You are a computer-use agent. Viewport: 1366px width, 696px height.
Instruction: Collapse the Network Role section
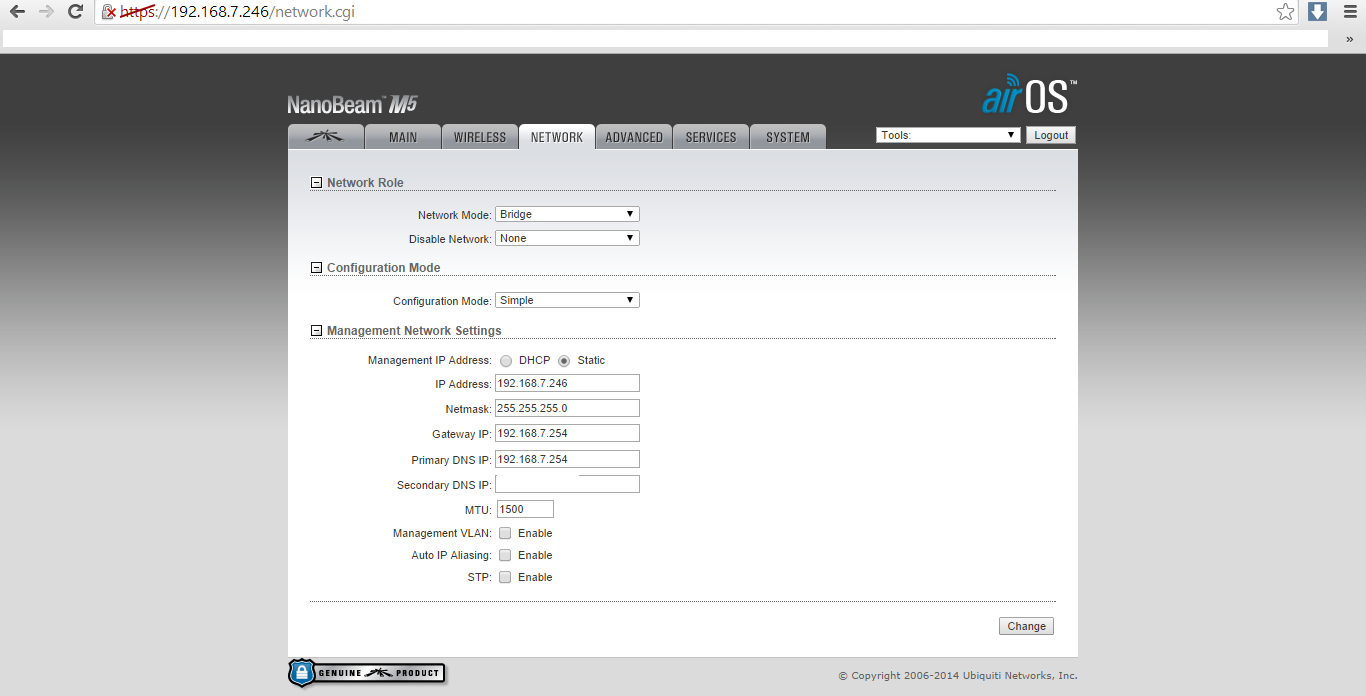tap(317, 183)
